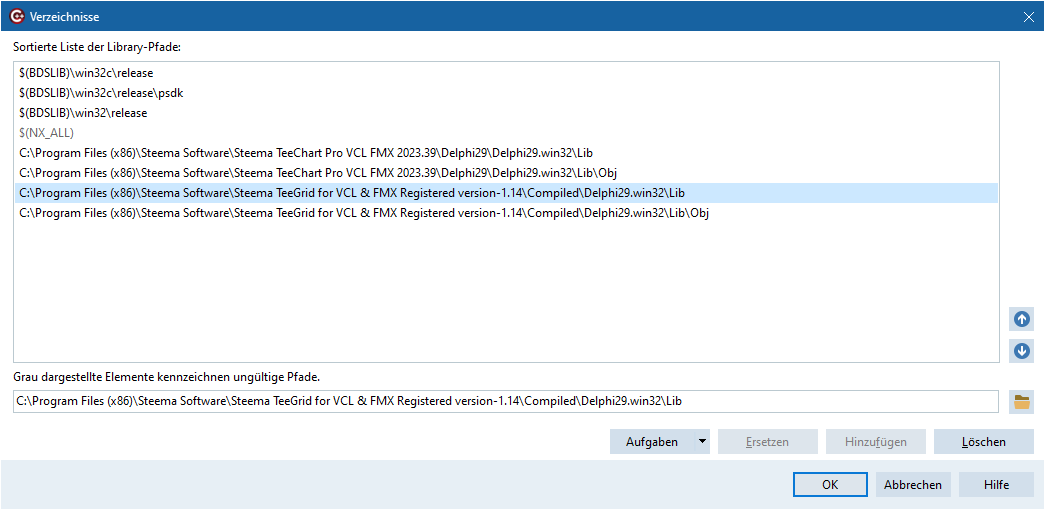The width and height of the screenshot is (1045, 510).
Task: Select $(BDSLIB)\win32c\release\psdk entry
Action: (506, 93)
